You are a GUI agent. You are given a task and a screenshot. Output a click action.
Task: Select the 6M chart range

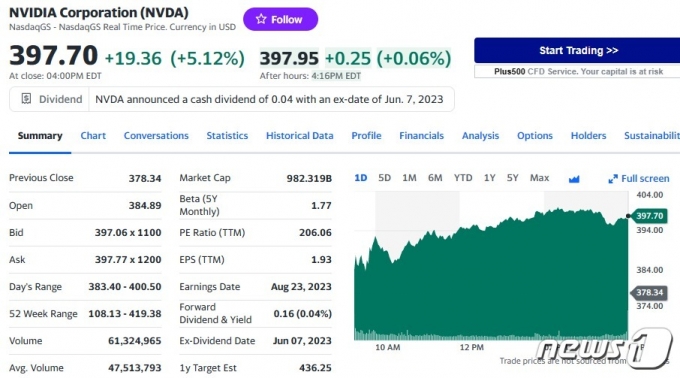click(435, 178)
